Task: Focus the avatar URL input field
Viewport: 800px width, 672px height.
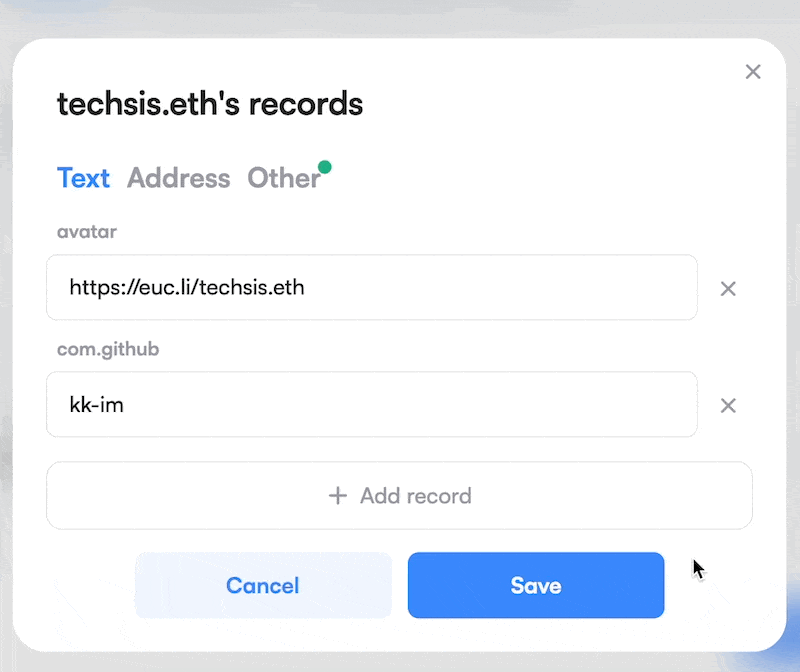Action: pos(372,287)
